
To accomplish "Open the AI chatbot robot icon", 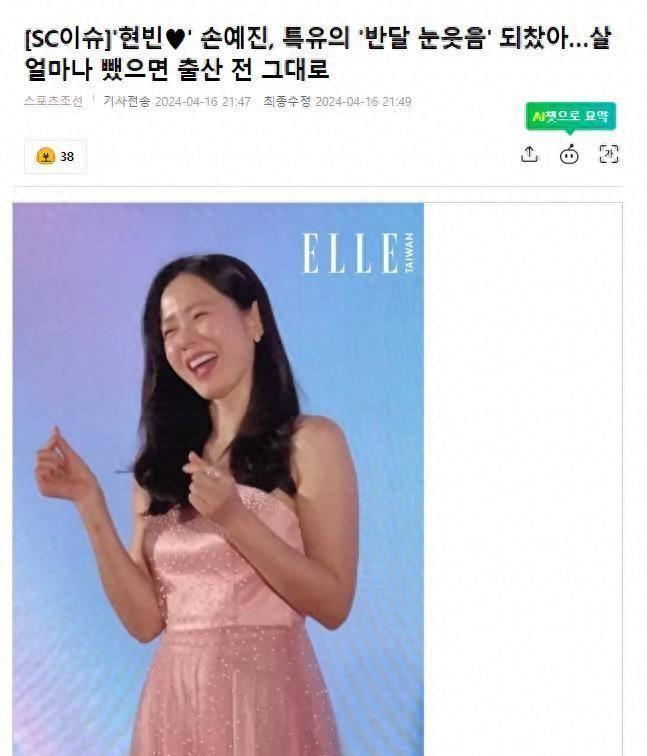I will 569,154.
